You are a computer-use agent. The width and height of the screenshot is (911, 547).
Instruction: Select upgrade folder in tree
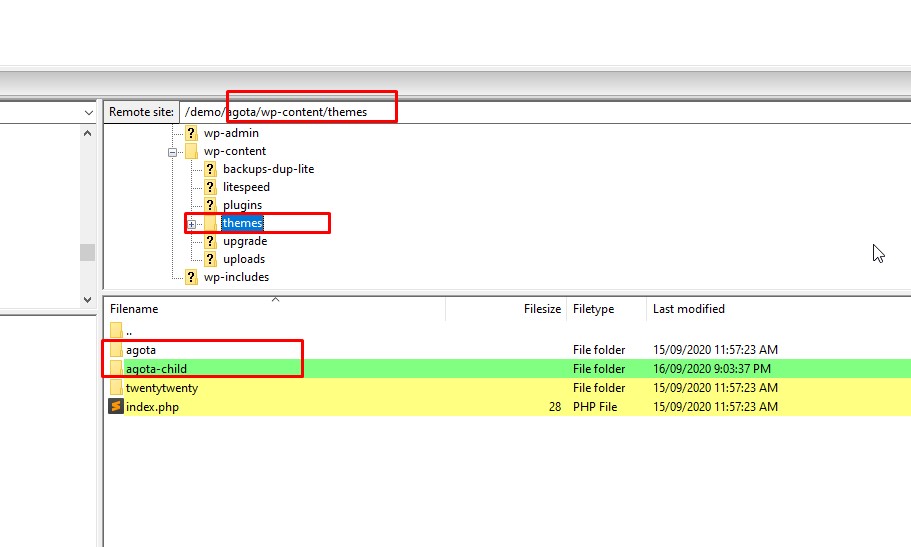(x=245, y=241)
